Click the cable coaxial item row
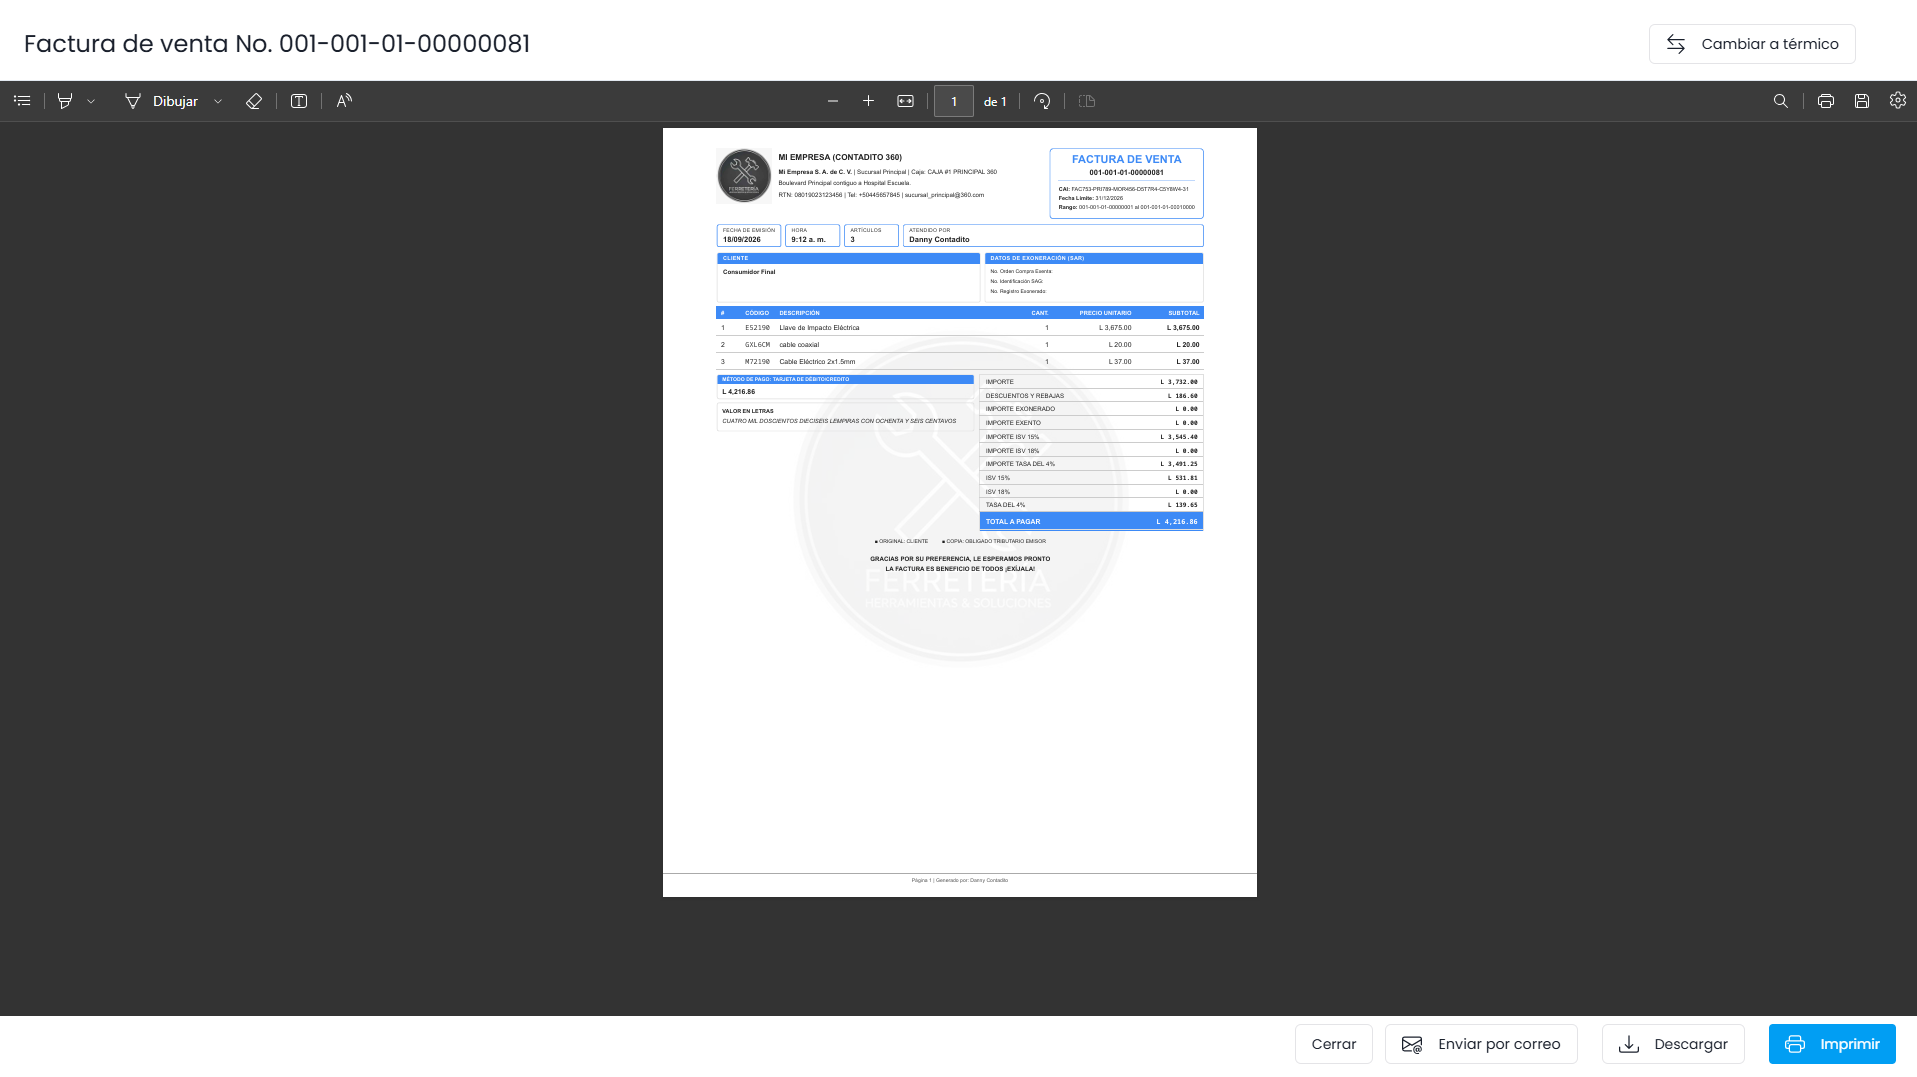Image resolution: width=1917 pixels, height=1077 pixels. pos(960,345)
